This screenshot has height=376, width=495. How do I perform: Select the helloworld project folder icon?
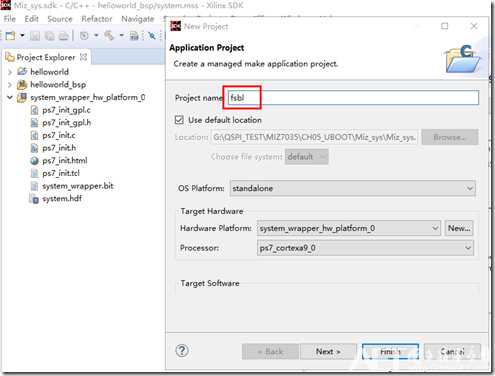point(22,71)
